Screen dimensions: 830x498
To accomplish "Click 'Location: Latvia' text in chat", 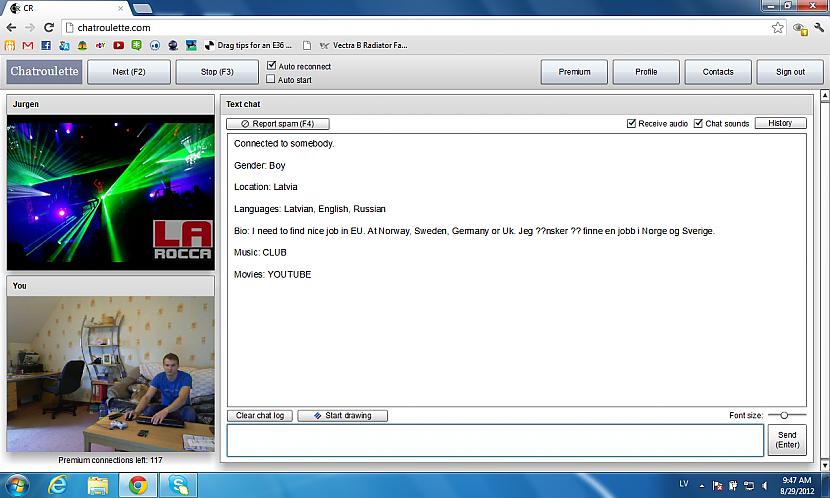I will click(266, 187).
